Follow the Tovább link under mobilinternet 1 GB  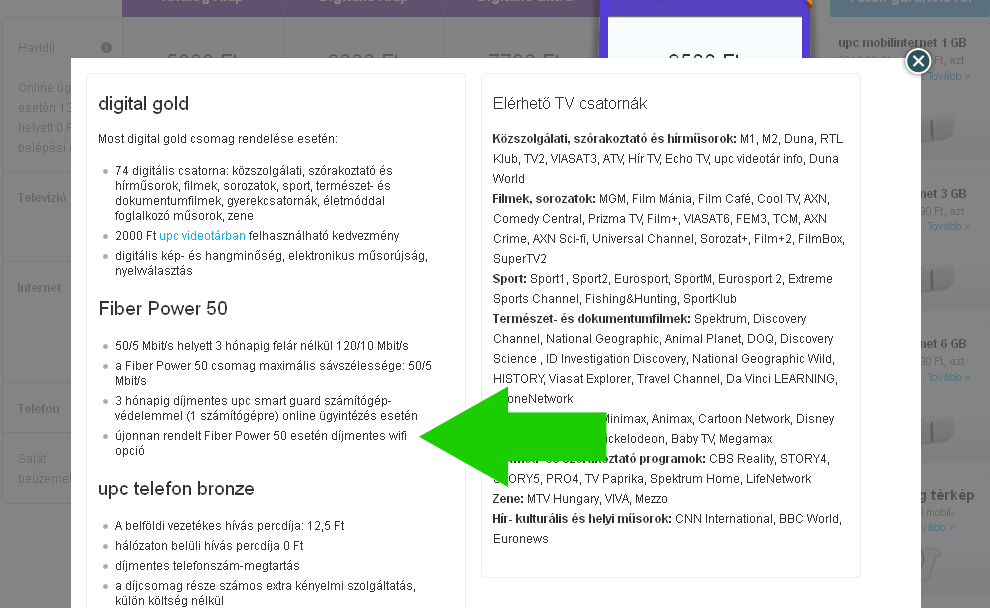coord(948,76)
